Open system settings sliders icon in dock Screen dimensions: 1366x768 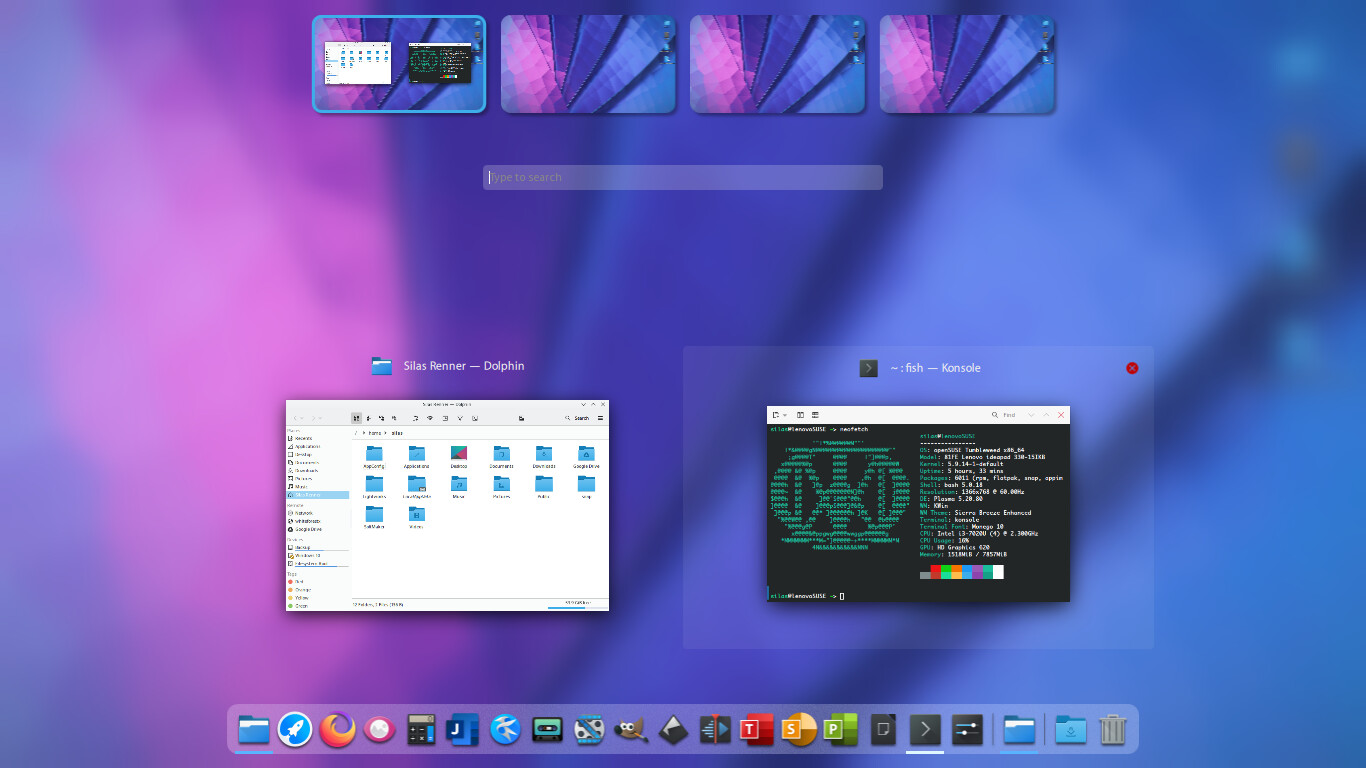click(967, 730)
